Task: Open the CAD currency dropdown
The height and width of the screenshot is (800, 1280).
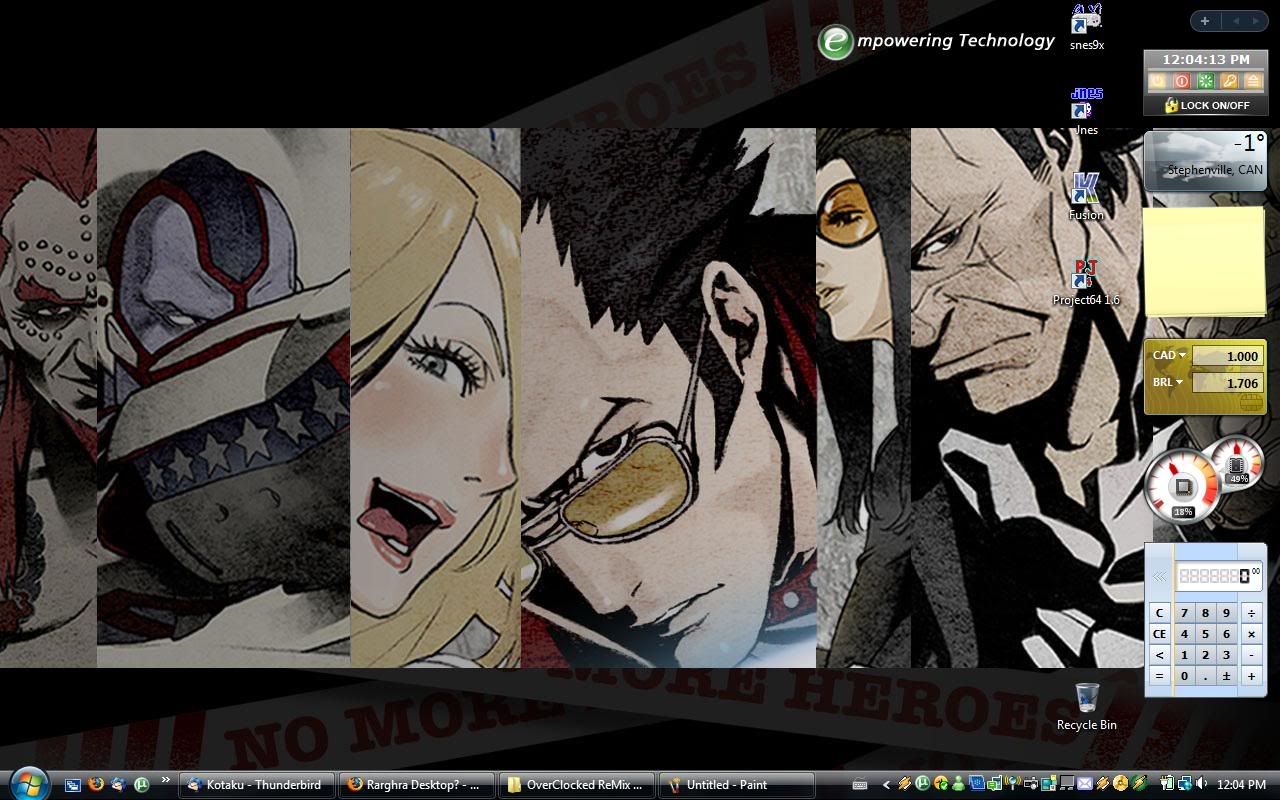Action: pyautogui.click(x=1169, y=355)
